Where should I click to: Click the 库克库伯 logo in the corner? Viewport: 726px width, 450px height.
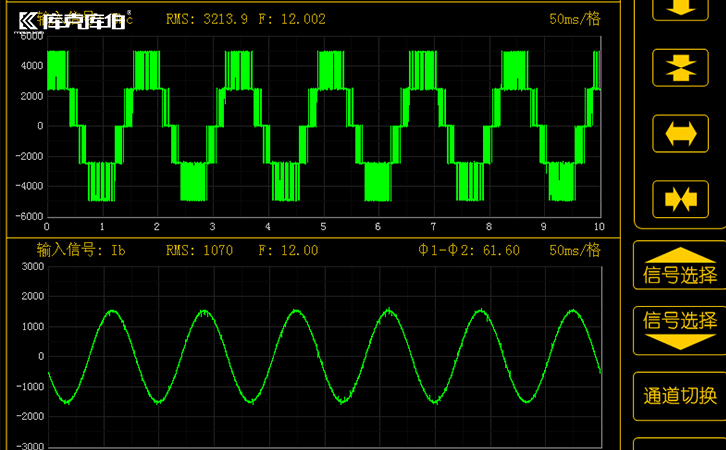coord(72,20)
